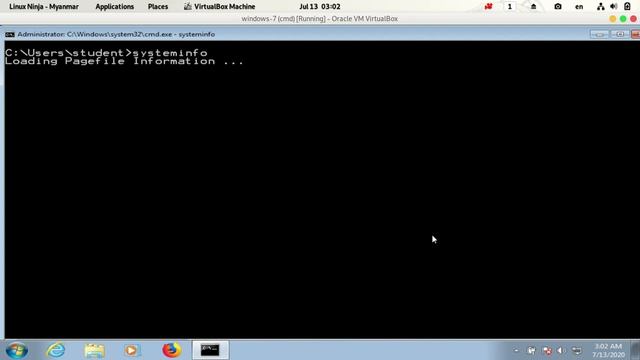Click the red recording indicator icon
This screenshot has width=640, height=360.
pos(488,7)
